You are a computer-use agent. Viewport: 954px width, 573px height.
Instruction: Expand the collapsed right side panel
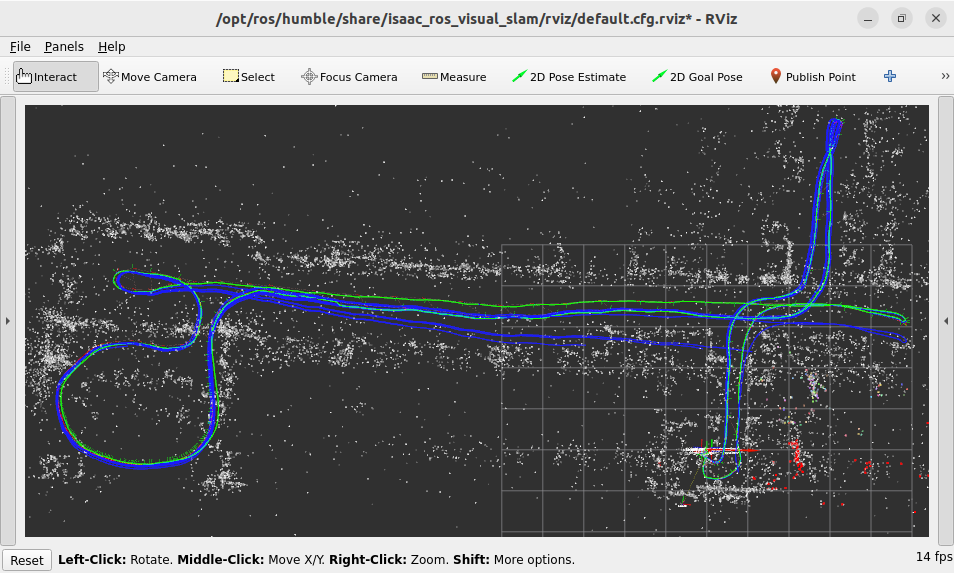(x=946, y=321)
